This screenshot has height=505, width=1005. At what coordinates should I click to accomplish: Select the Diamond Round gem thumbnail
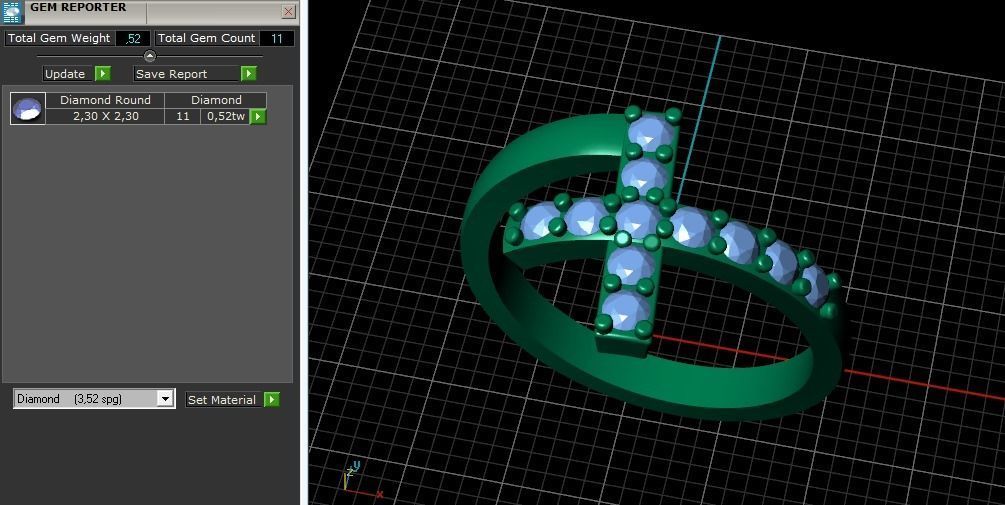click(x=28, y=108)
